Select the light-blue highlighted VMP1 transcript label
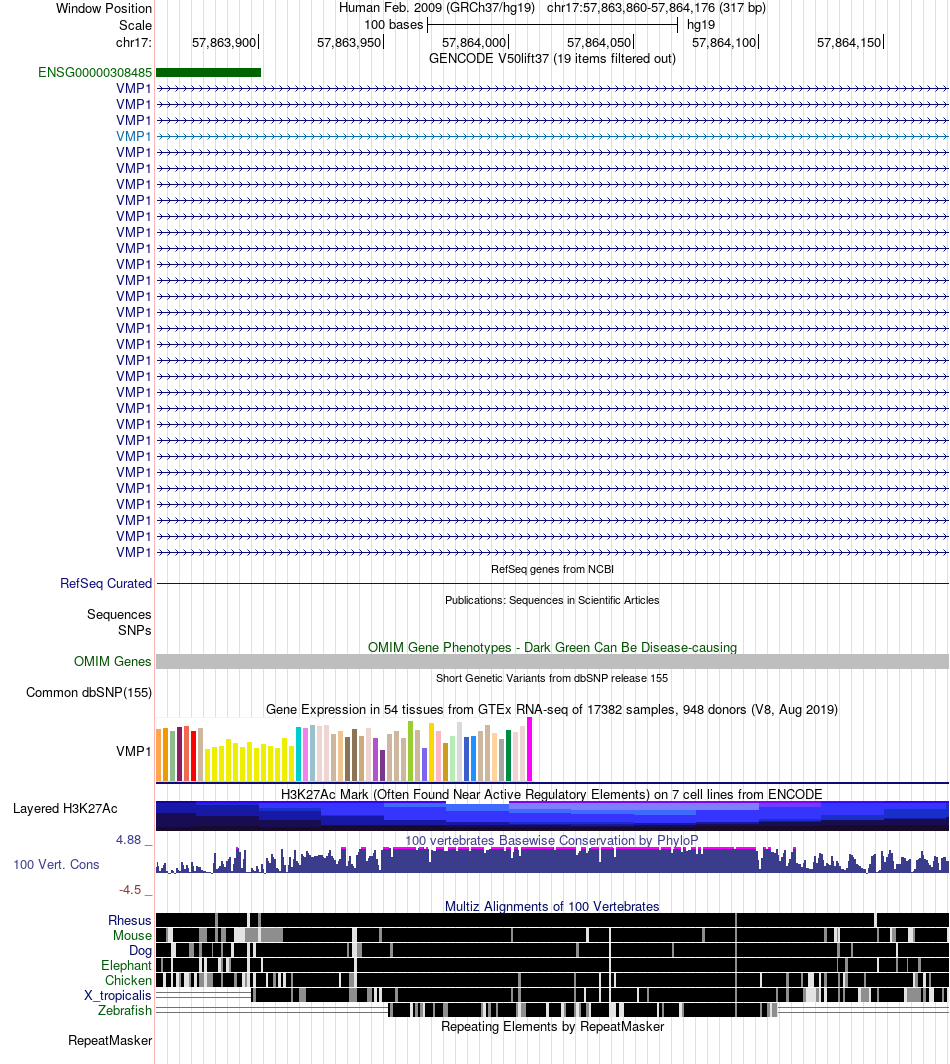This screenshot has width=950, height=1064. point(134,136)
